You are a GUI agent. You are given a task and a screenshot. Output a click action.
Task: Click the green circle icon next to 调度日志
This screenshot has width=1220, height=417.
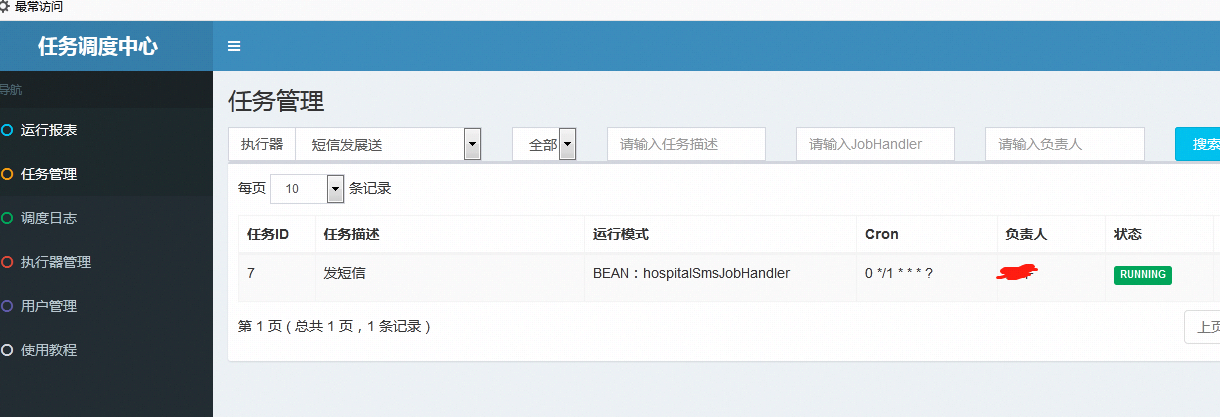pos(8,218)
